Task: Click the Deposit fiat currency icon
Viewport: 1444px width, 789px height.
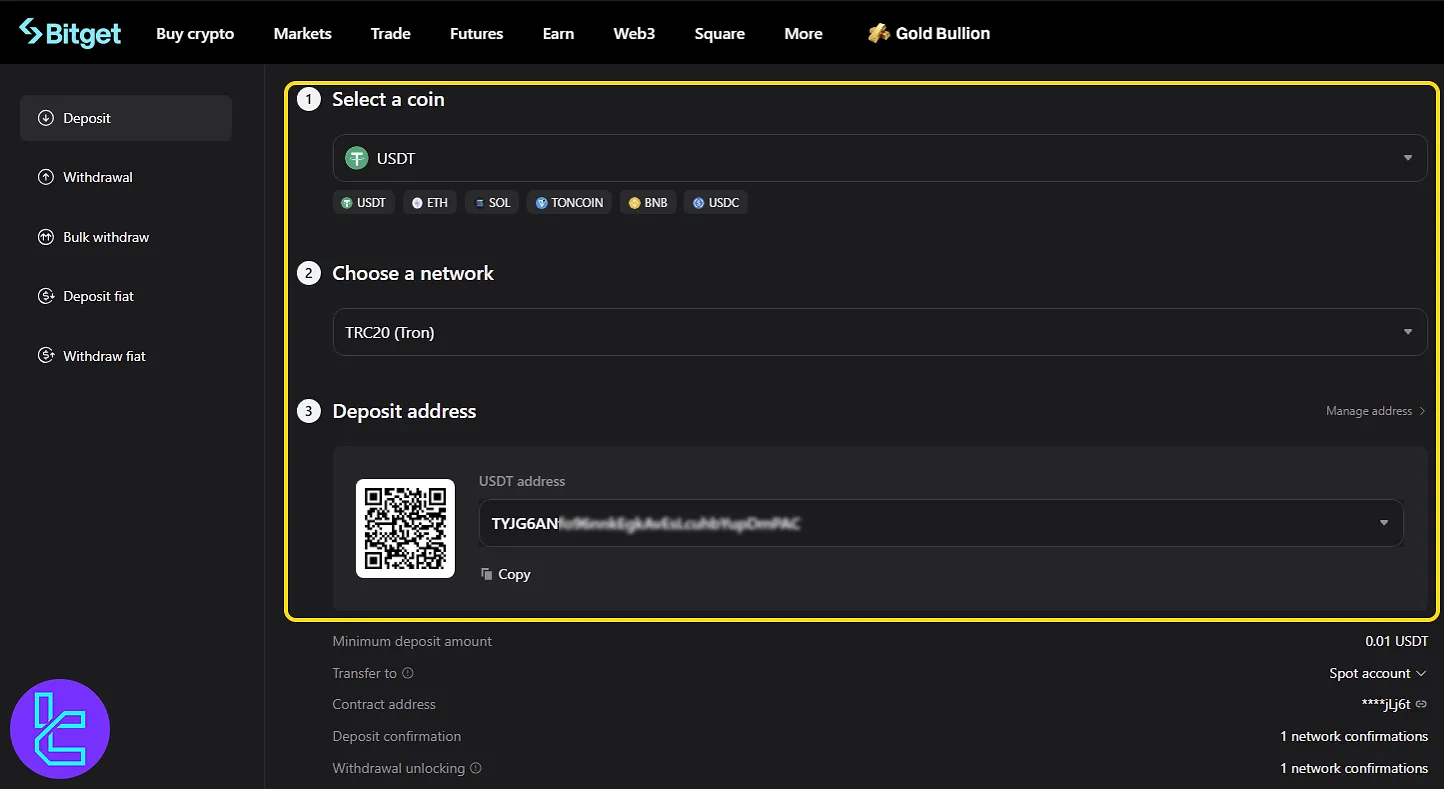Action: tap(45, 296)
